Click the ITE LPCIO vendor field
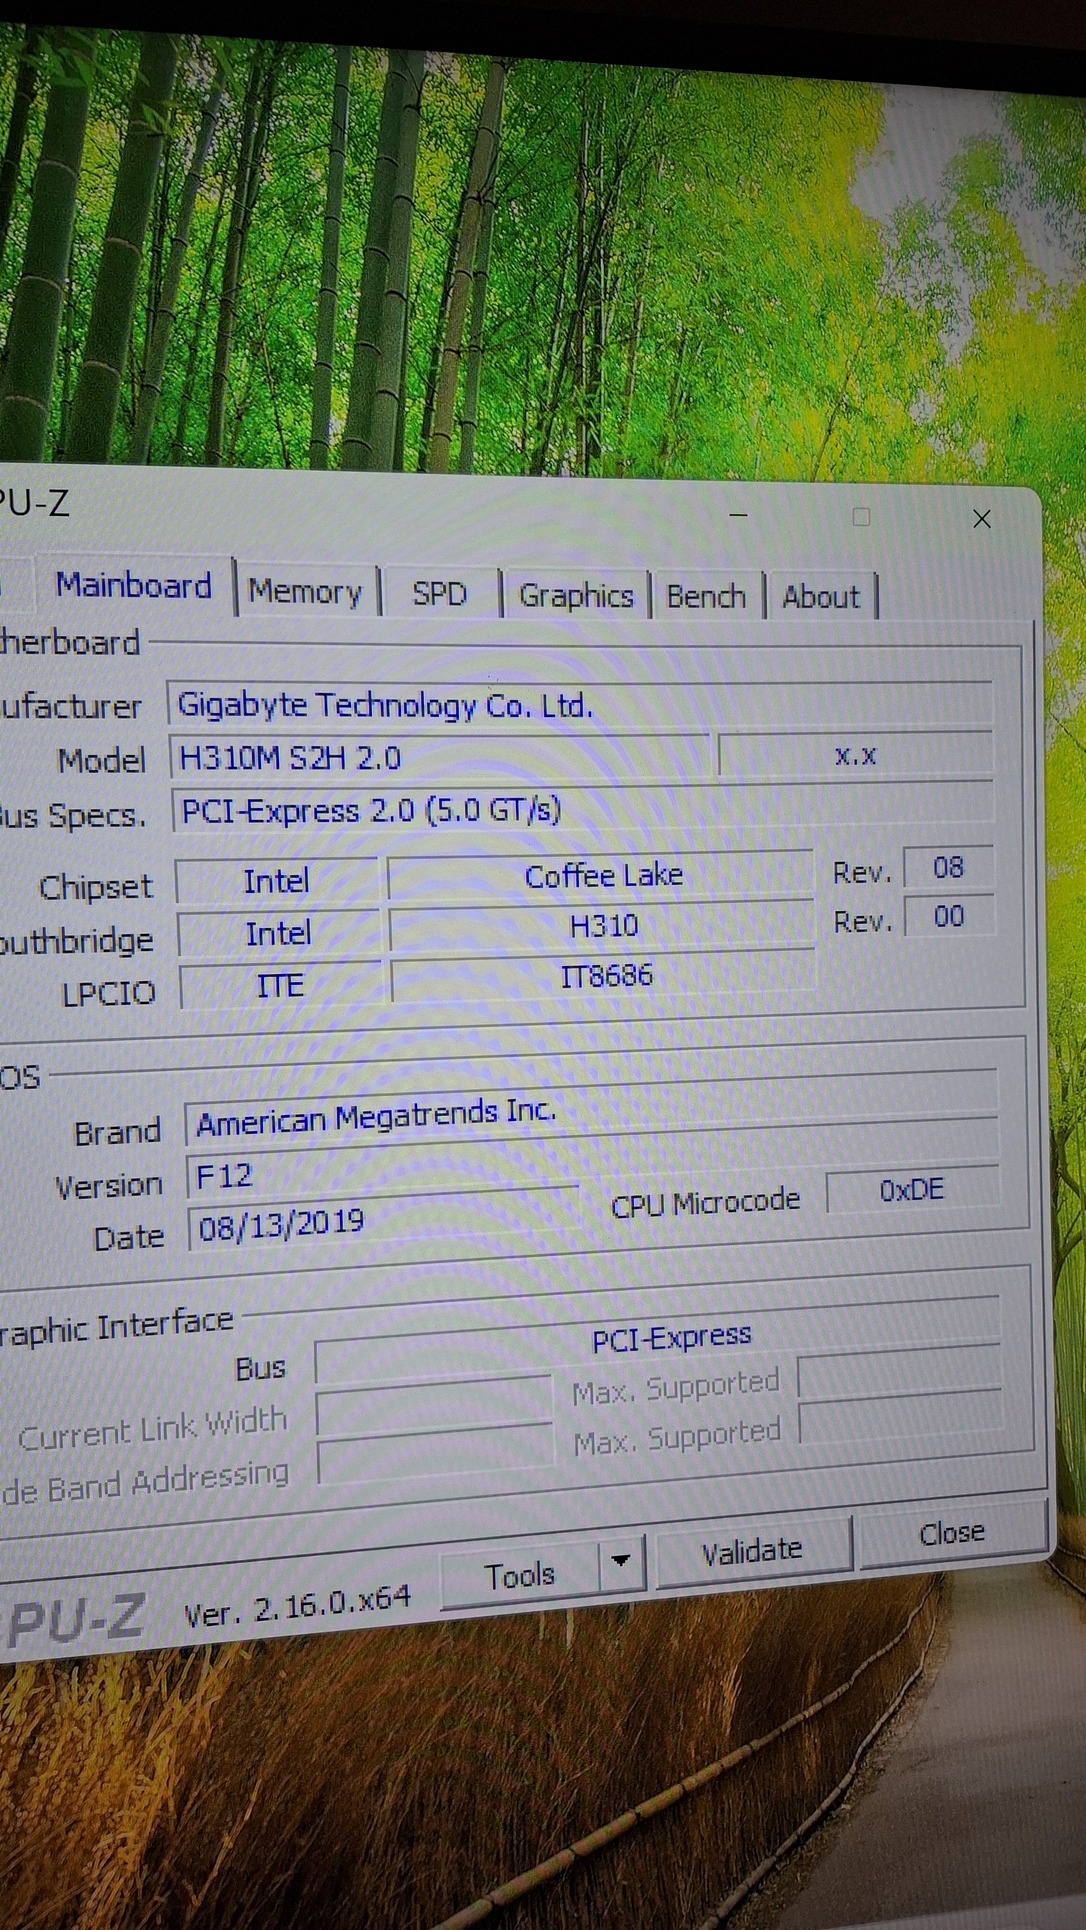 [x=280, y=985]
